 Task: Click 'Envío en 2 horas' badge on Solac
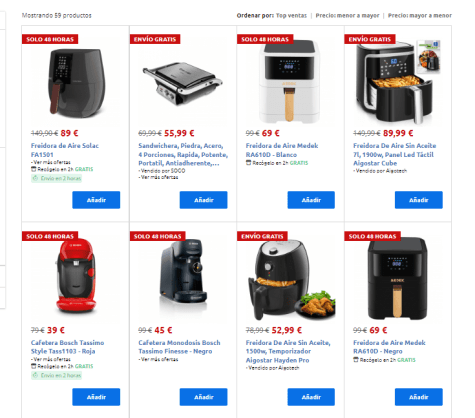56,178
